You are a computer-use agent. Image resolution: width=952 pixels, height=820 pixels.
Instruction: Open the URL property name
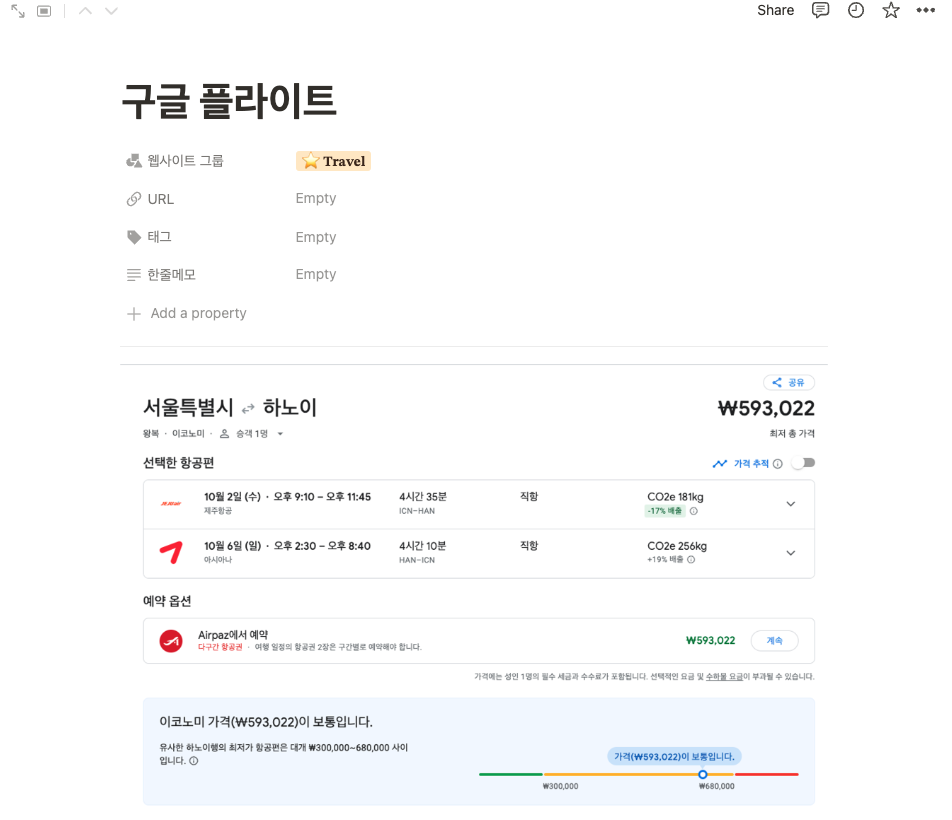[160, 199]
